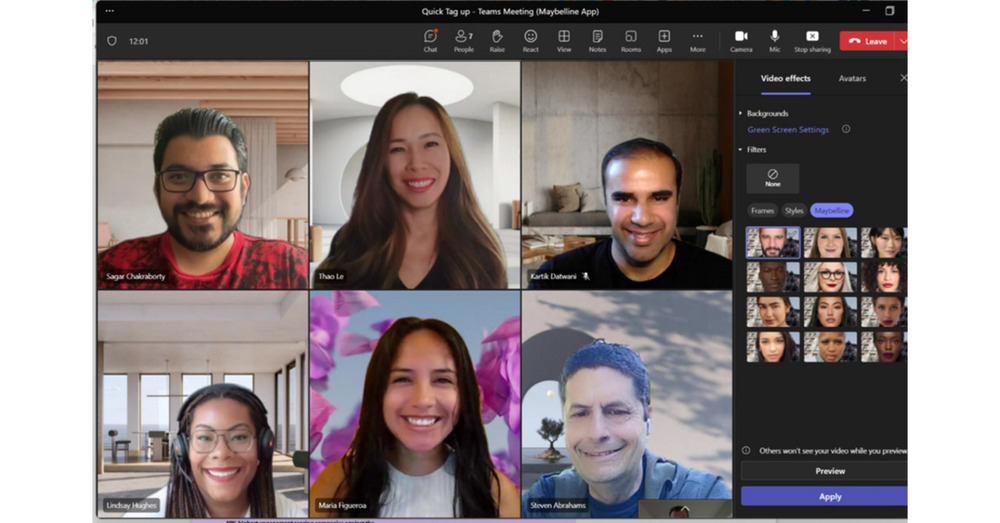Change the meeting View layout

(564, 41)
